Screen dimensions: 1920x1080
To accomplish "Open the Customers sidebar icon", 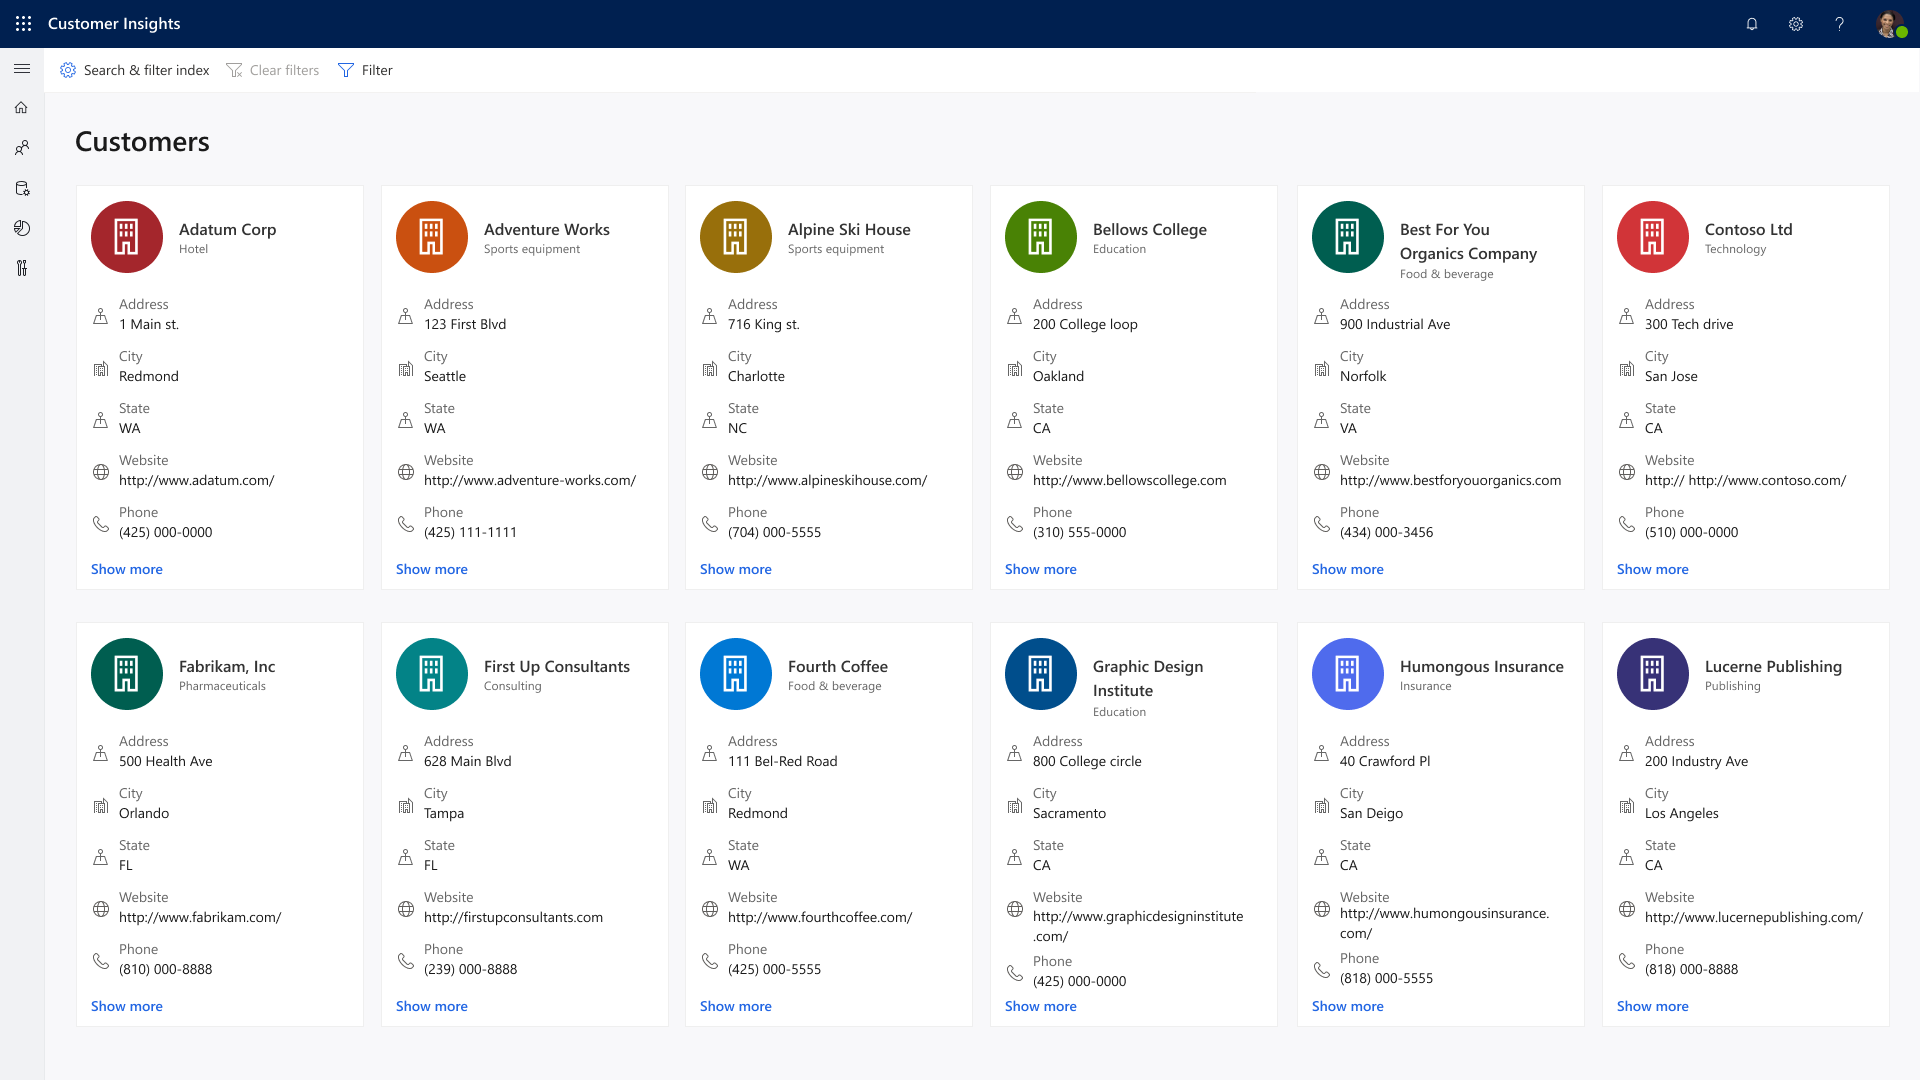I will point(22,148).
